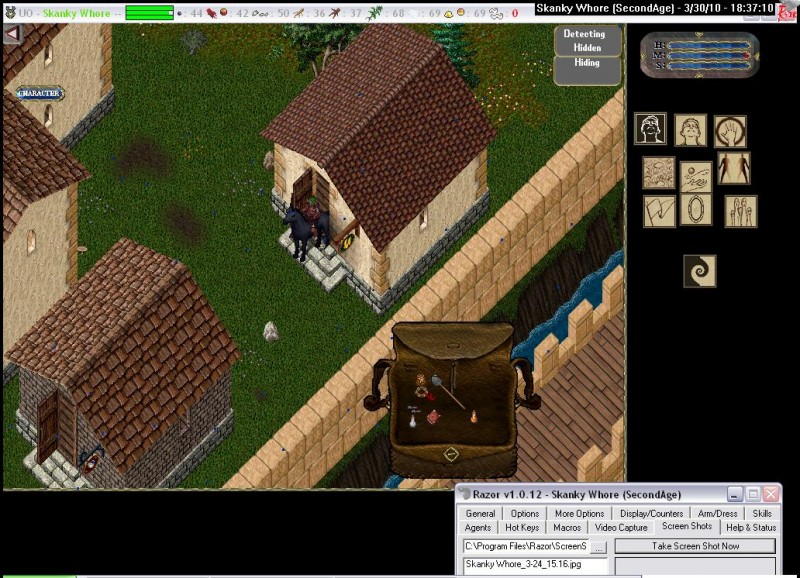This screenshot has height=578, width=800.
Task: Select the Skills tab in Razor
Action: click(761, 513)
